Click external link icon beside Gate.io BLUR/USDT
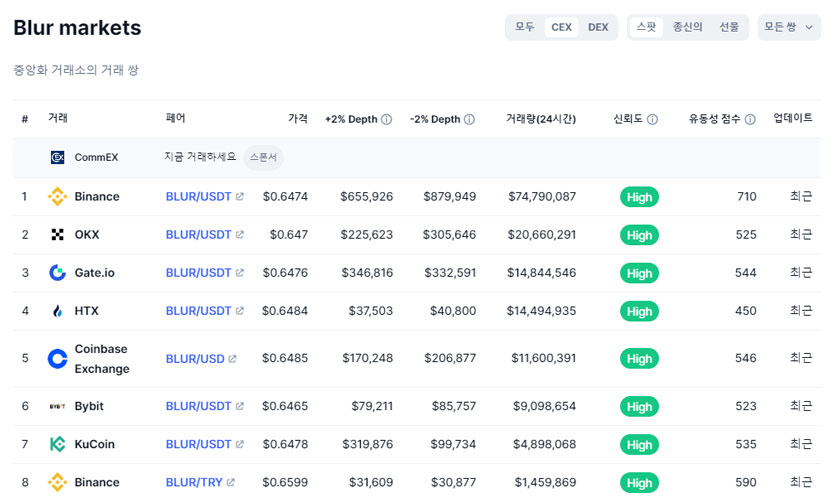This screenshot has height=500, width=840. click(x=239, y=273)
